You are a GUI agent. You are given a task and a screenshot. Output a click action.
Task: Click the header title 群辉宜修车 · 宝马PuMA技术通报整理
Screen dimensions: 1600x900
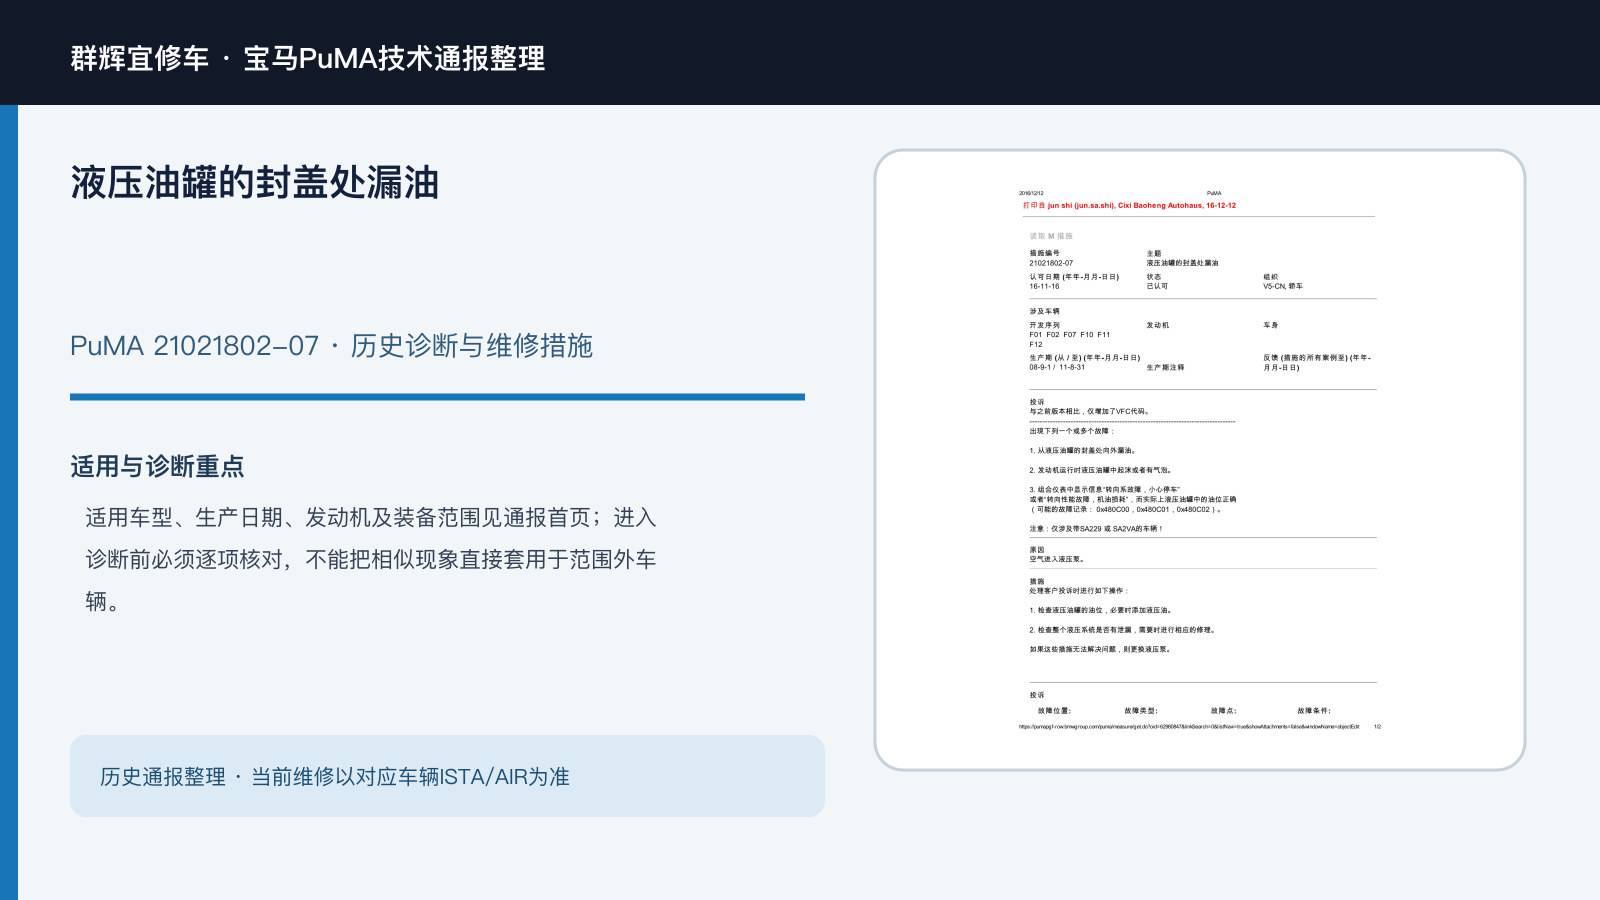point(308,58)
